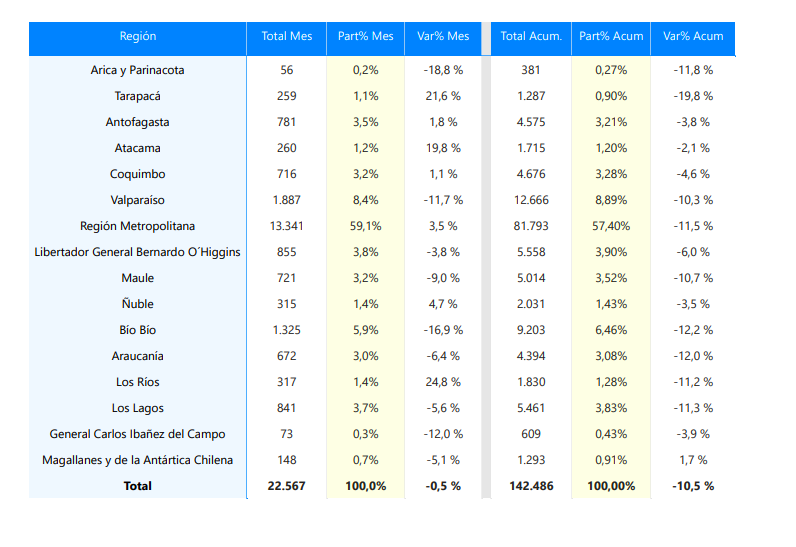The width and height of the screenshot is (796, 547).
Task: Select the Bío Bío region name
Action: coord(138,330)
